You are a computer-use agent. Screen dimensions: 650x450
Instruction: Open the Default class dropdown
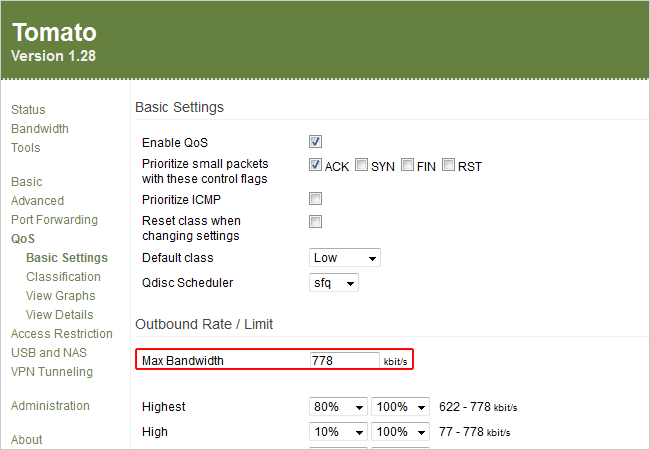pos(345,258)
